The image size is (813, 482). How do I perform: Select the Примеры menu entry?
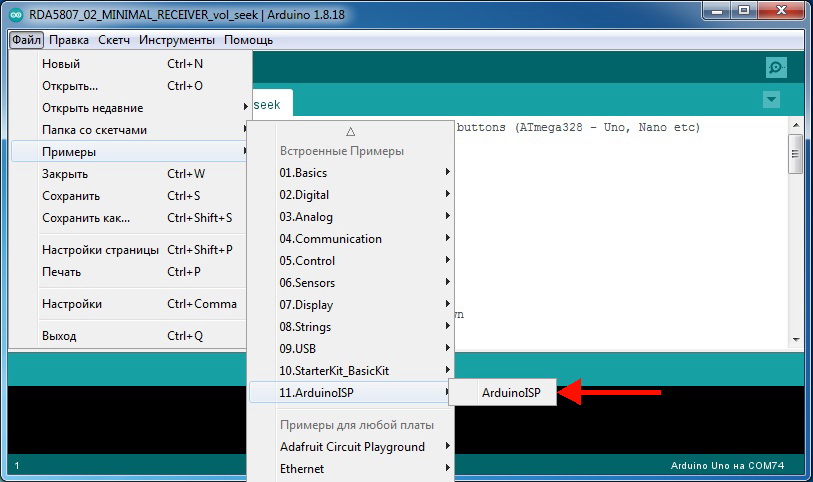pyautogui.click(x=129, y=152)
